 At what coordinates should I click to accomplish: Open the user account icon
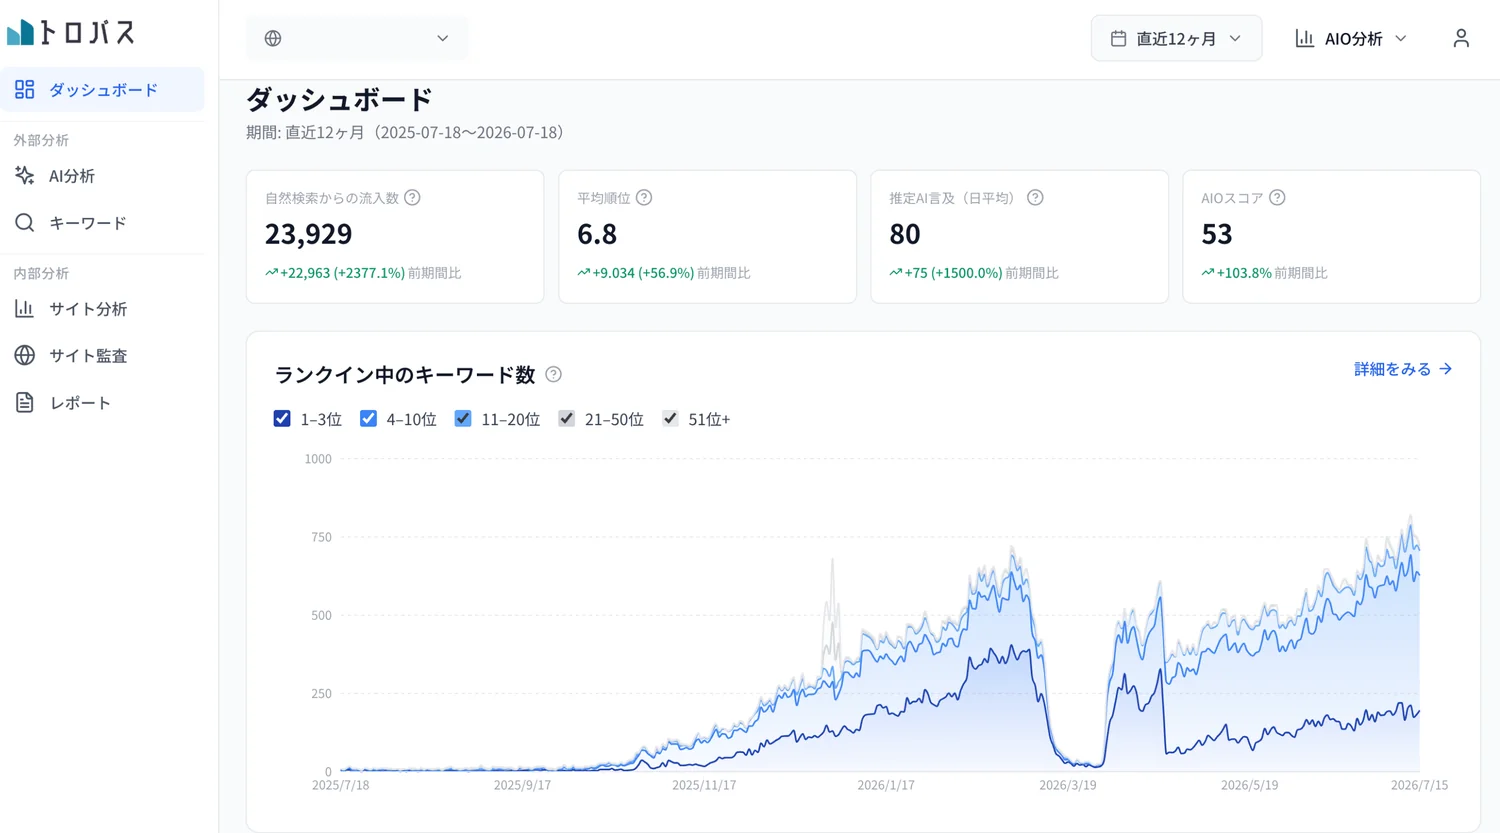point(1461,38)
